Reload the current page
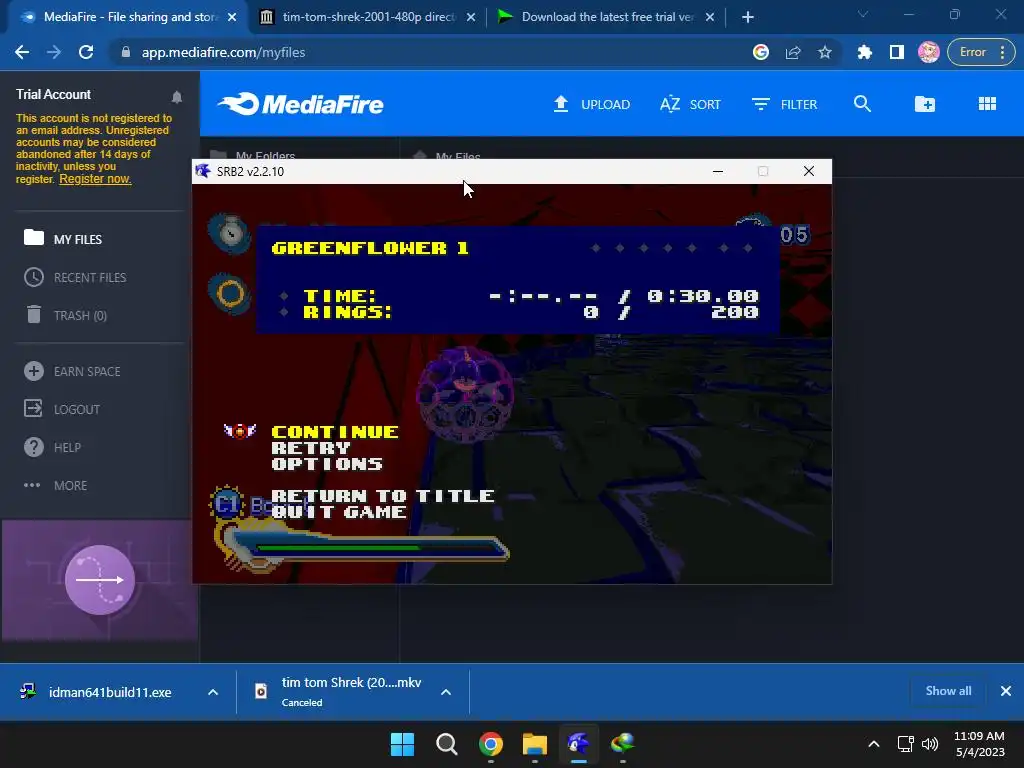 coord(86,52)
